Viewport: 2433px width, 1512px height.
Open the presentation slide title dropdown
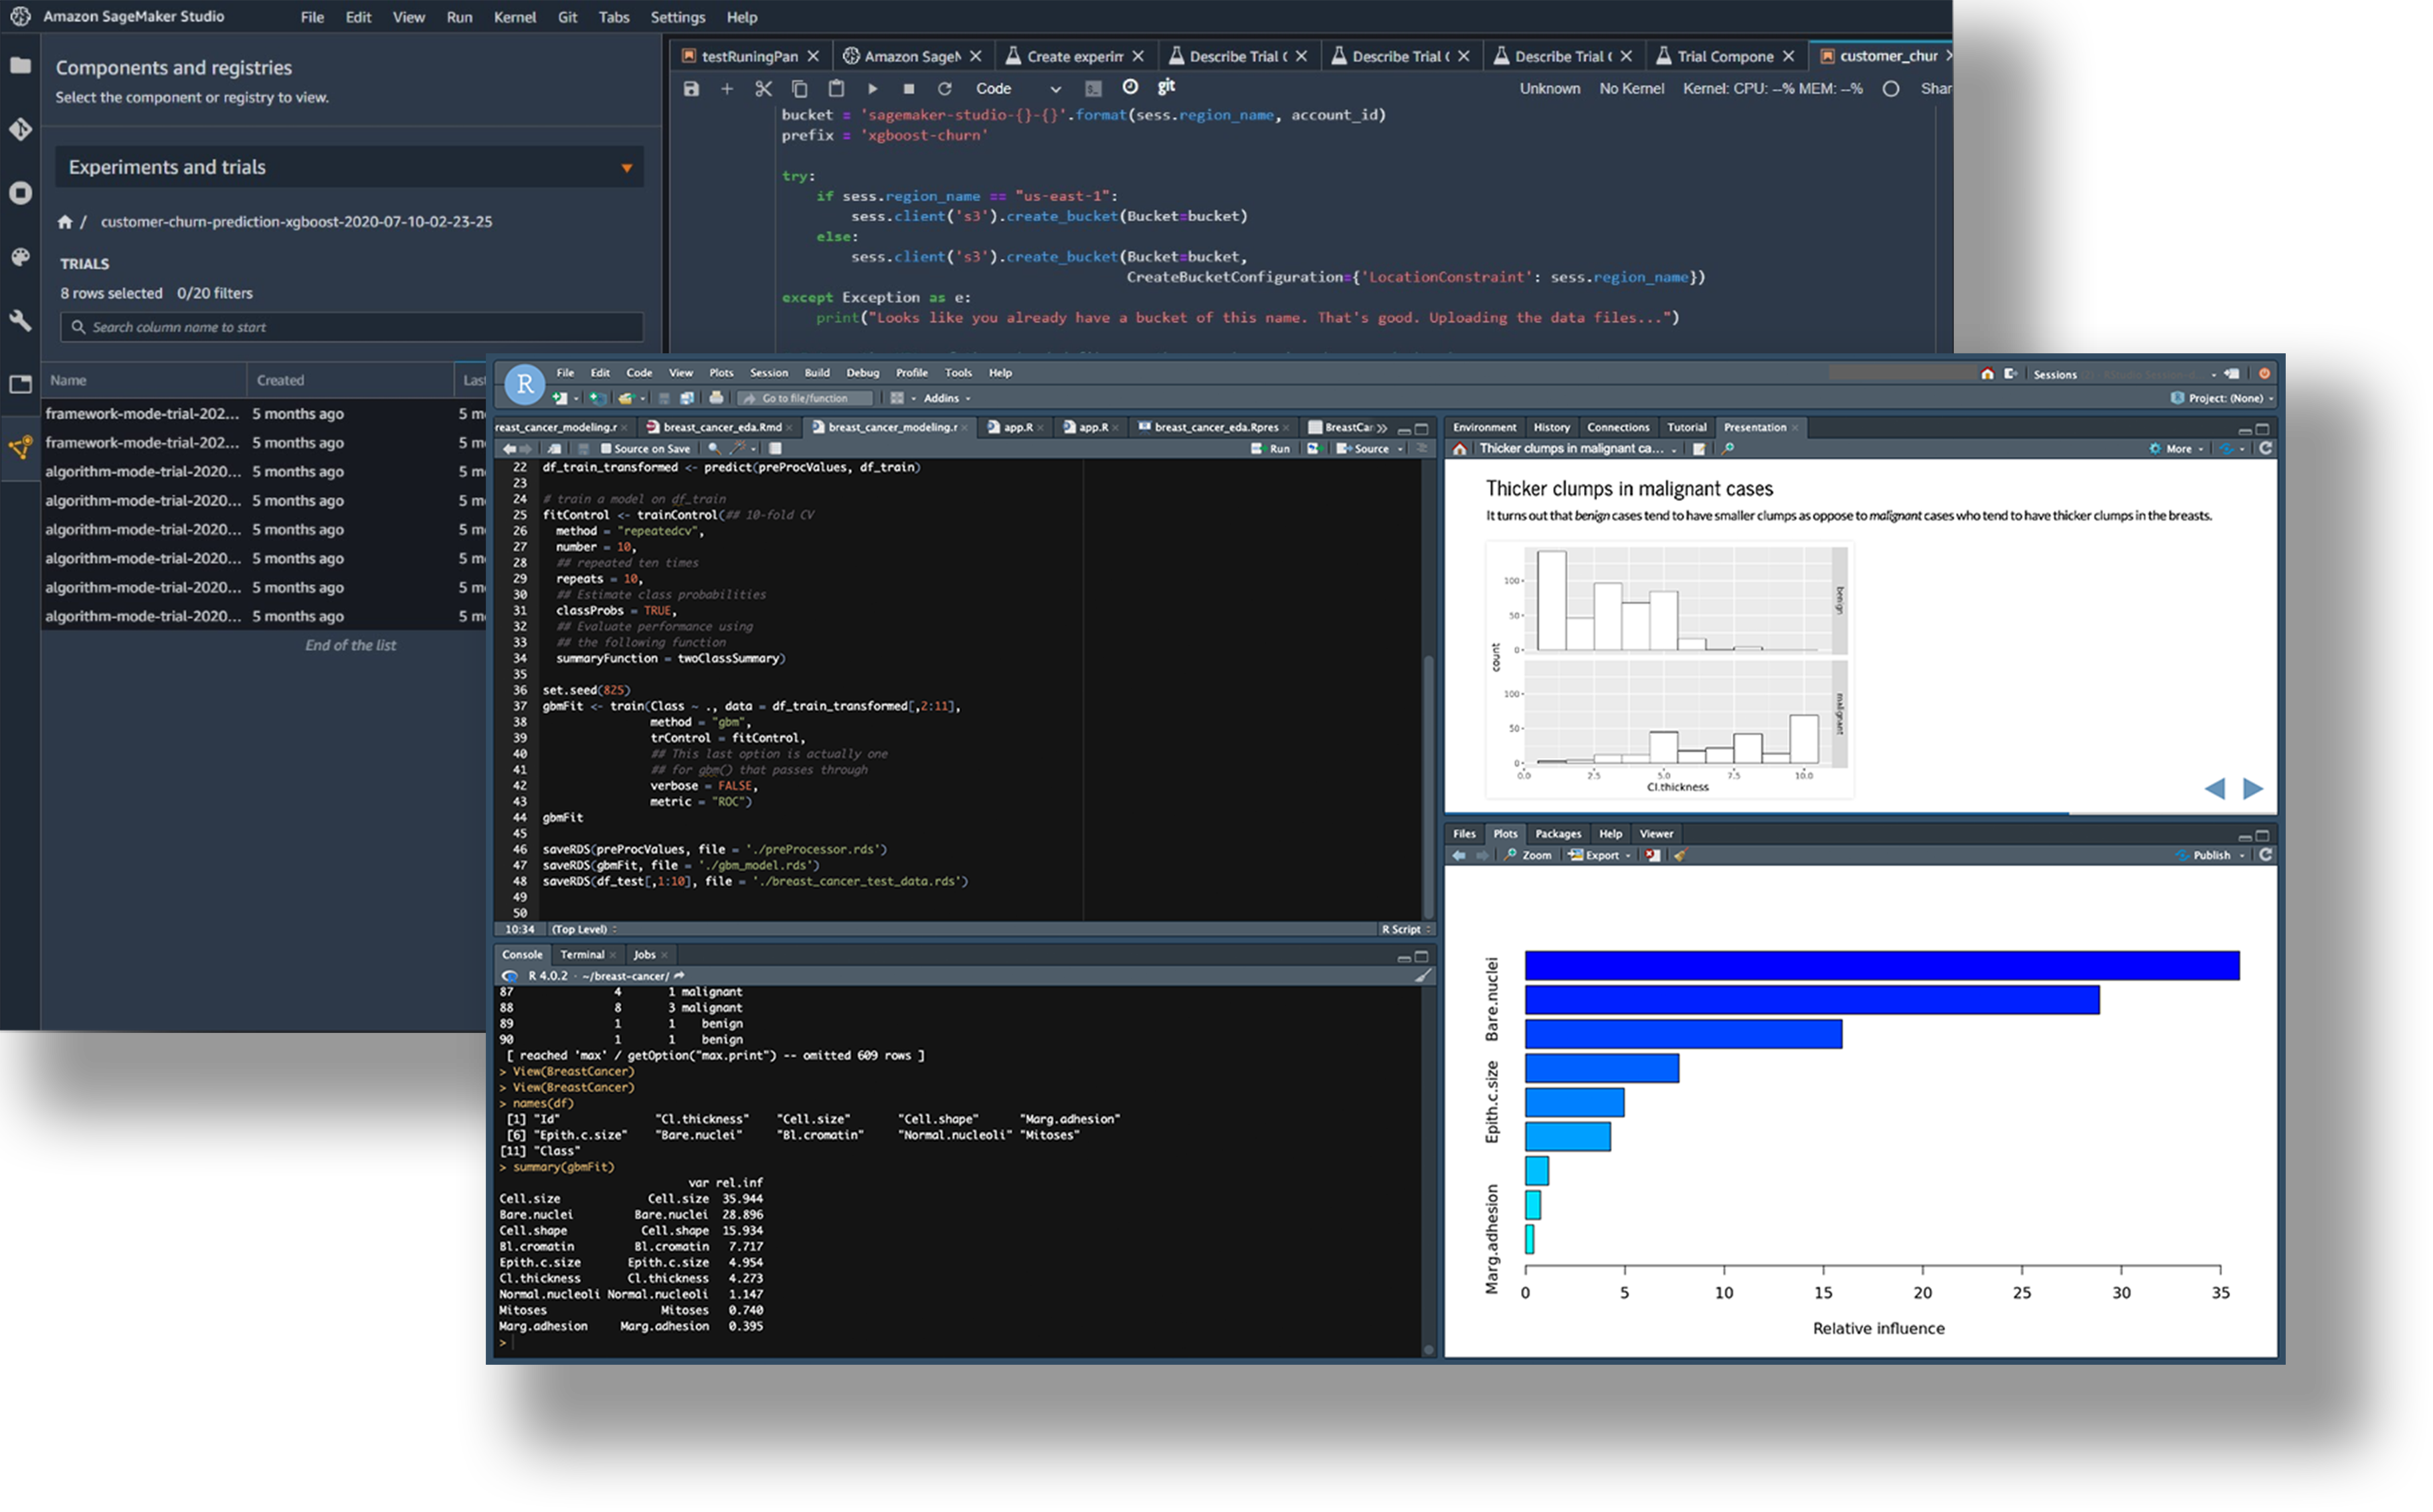point(1578,449)
